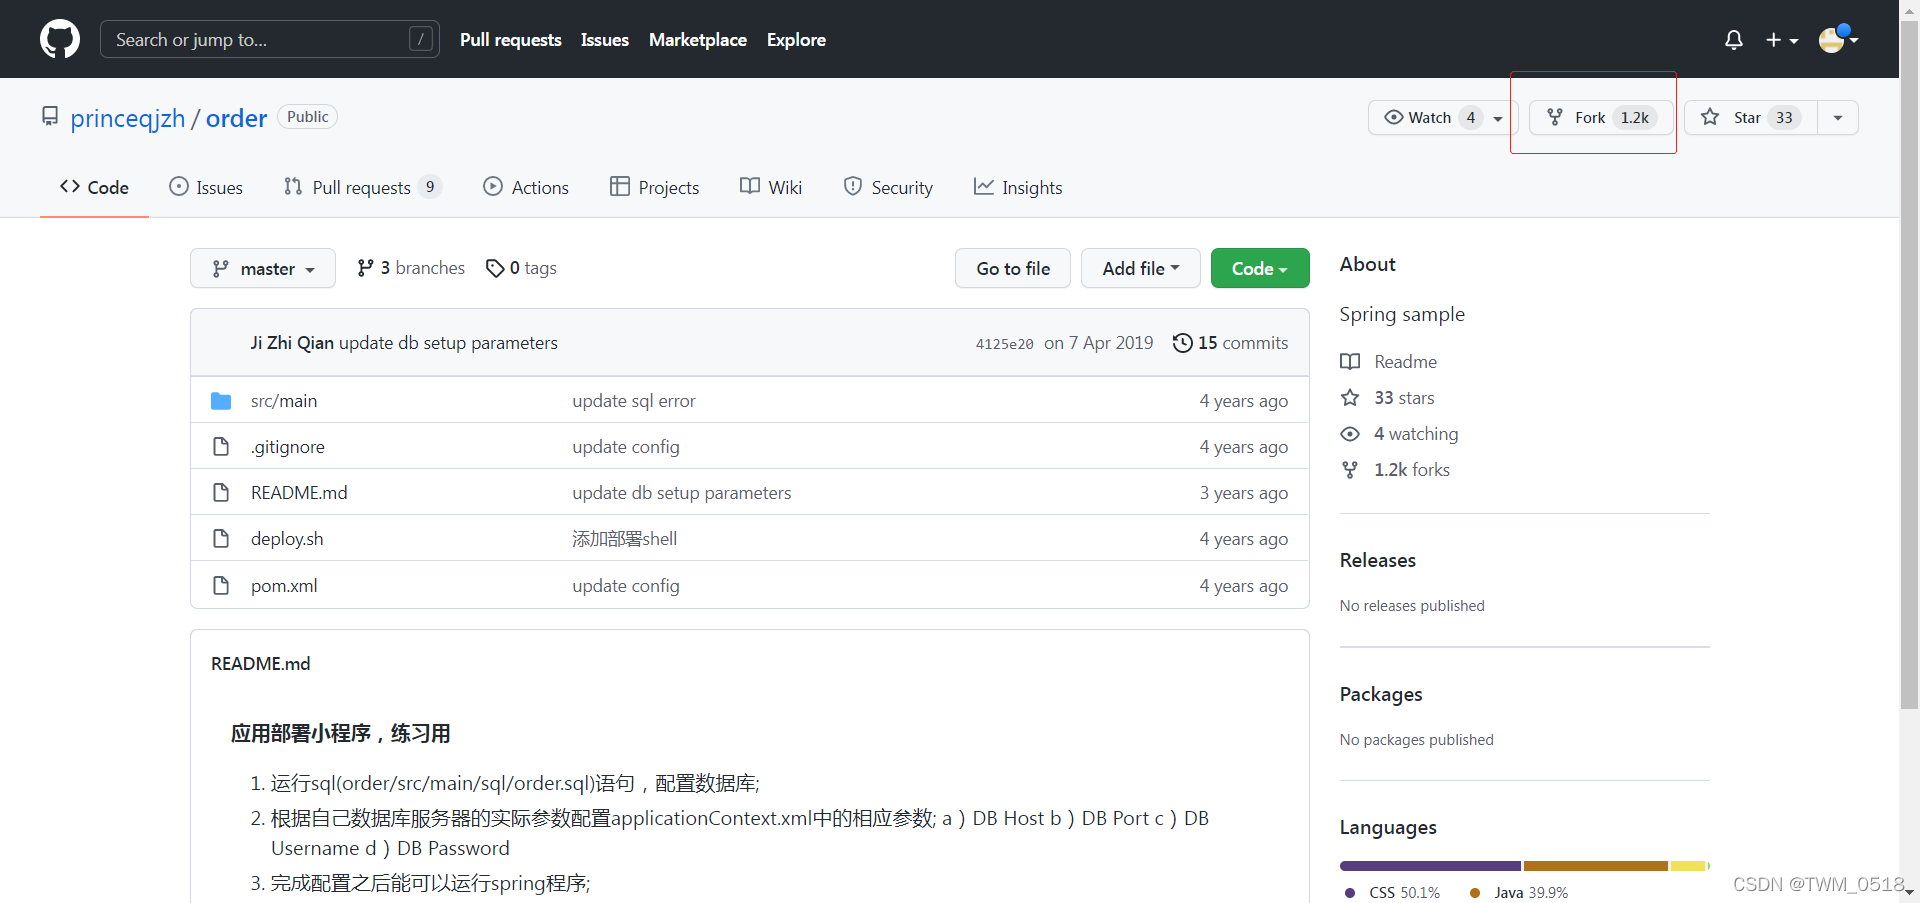This screenshot has height=903, width=1920.
Task: Open the princeqjzh owner link
Action: 128,118
